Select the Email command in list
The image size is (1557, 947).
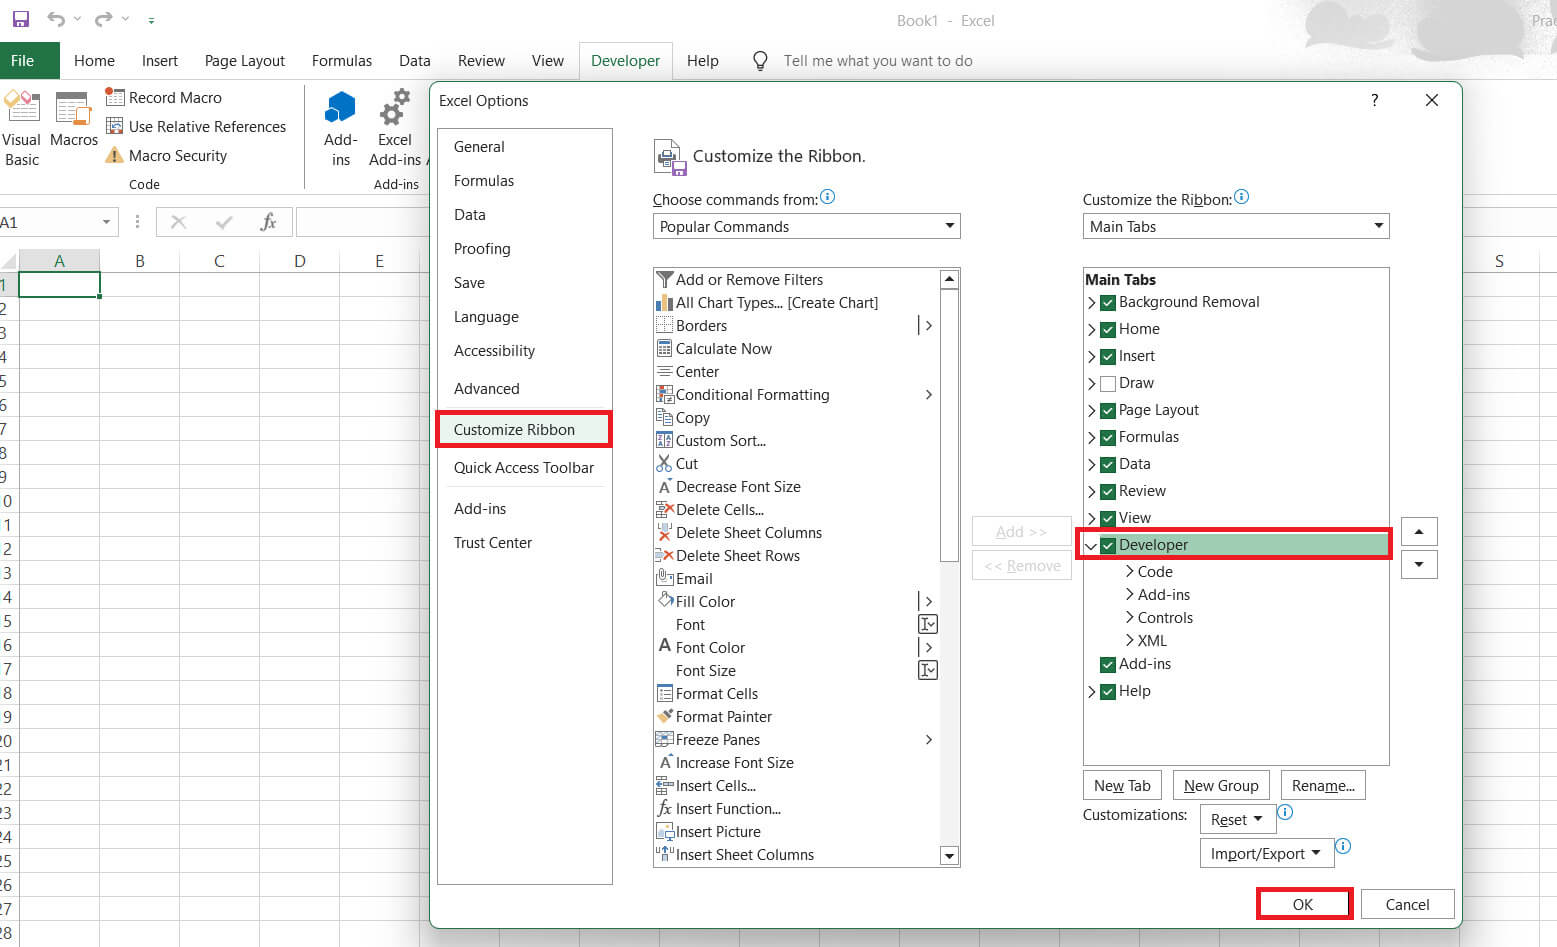pos(795,578)
